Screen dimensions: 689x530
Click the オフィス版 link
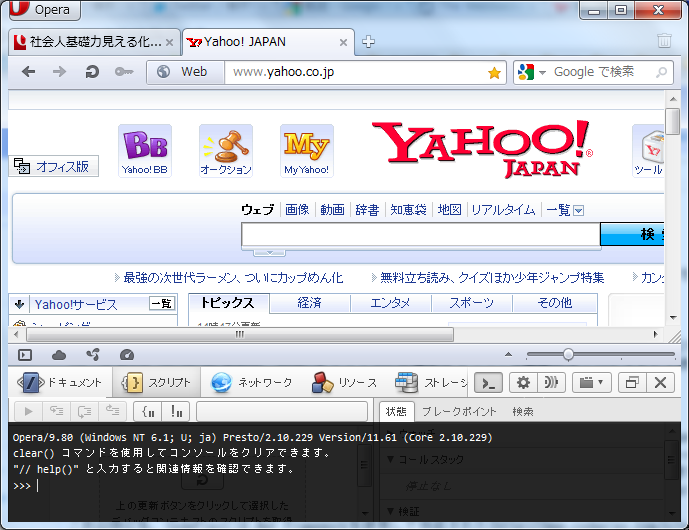pos(54,167)
